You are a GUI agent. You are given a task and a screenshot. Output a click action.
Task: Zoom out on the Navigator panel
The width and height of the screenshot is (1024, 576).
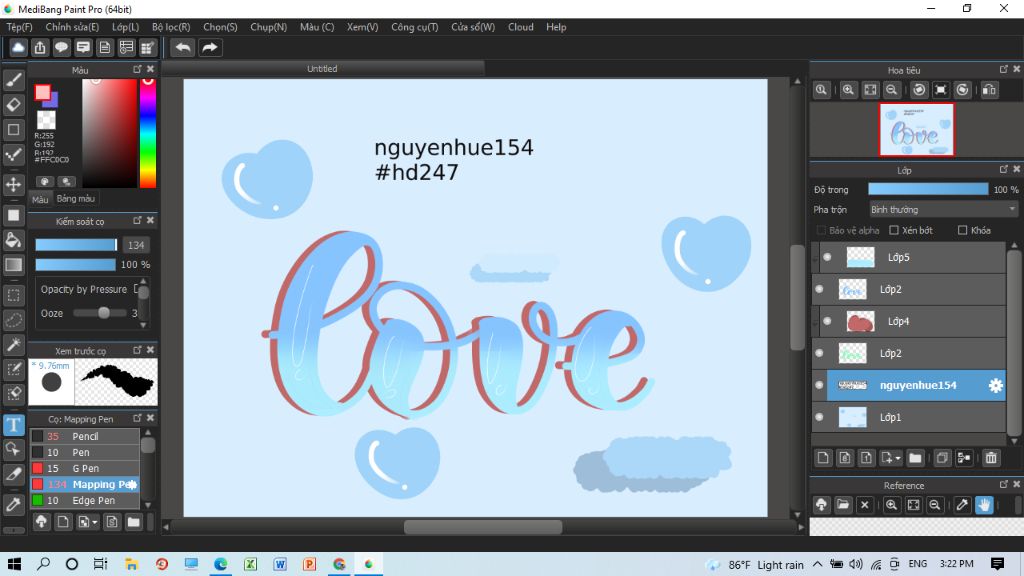tap(891, 90)
